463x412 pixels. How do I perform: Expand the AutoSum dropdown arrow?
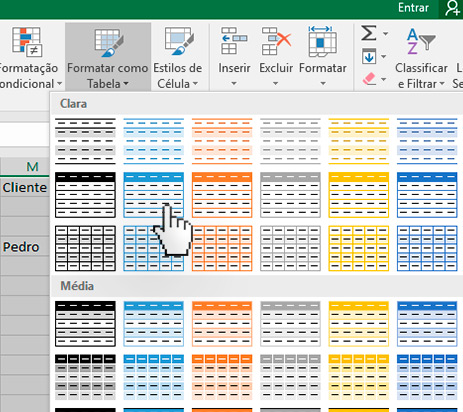(x=385, y=34)
